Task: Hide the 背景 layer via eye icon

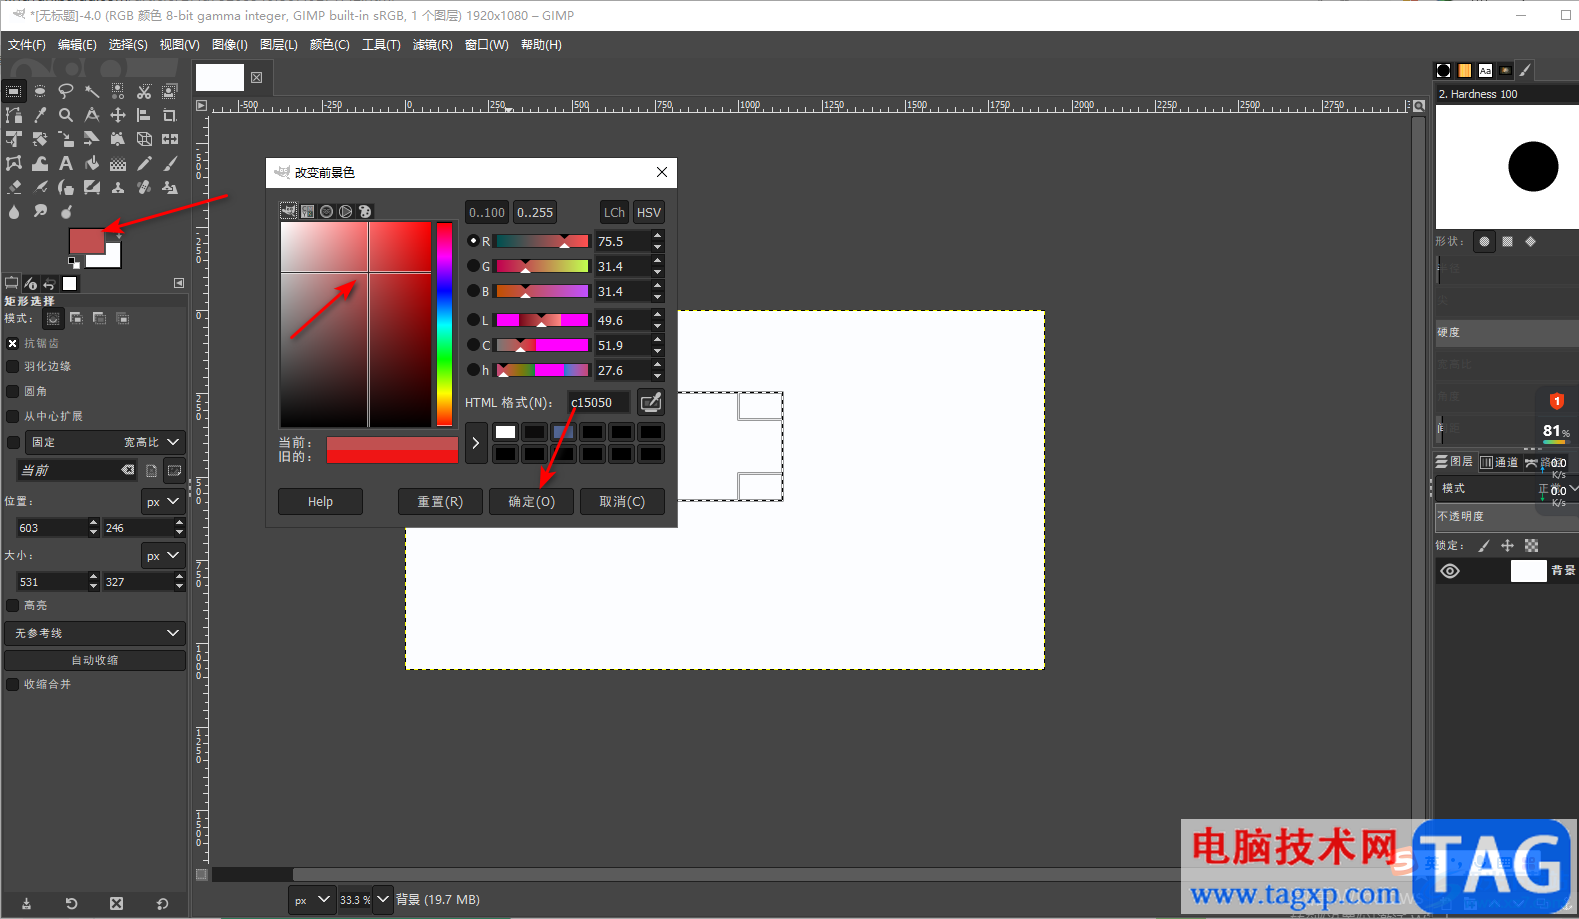Action: tap(1450, 571)
